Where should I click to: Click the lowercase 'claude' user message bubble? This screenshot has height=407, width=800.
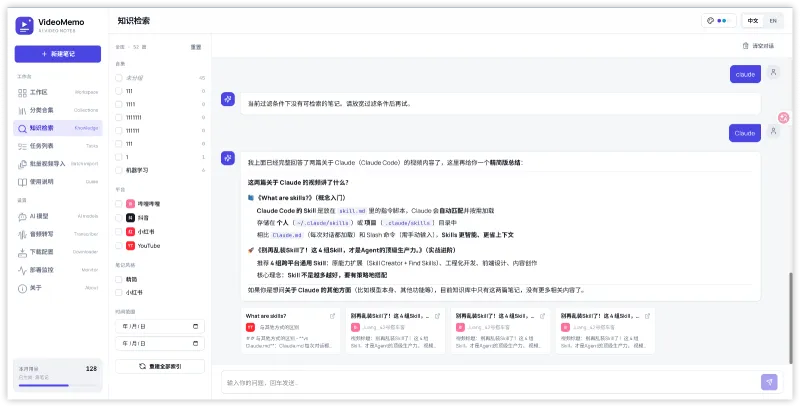pyautogui.click(x=745, y=74)
